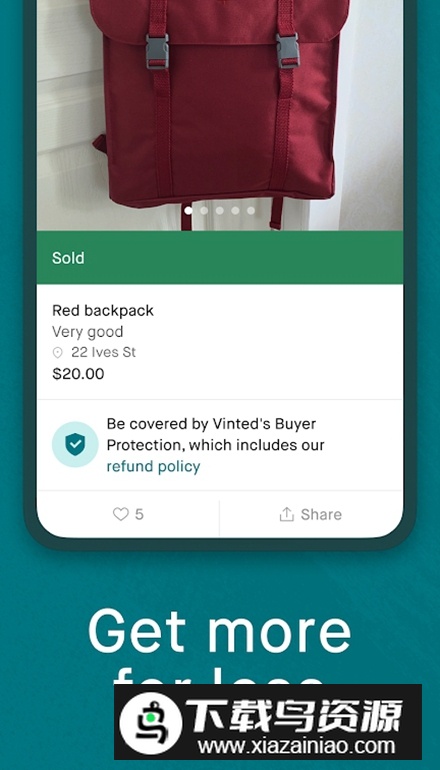Click the $20.00 price text
Image resolution: width=440 pixels, height=770 pixels.
tap(78, 374)
